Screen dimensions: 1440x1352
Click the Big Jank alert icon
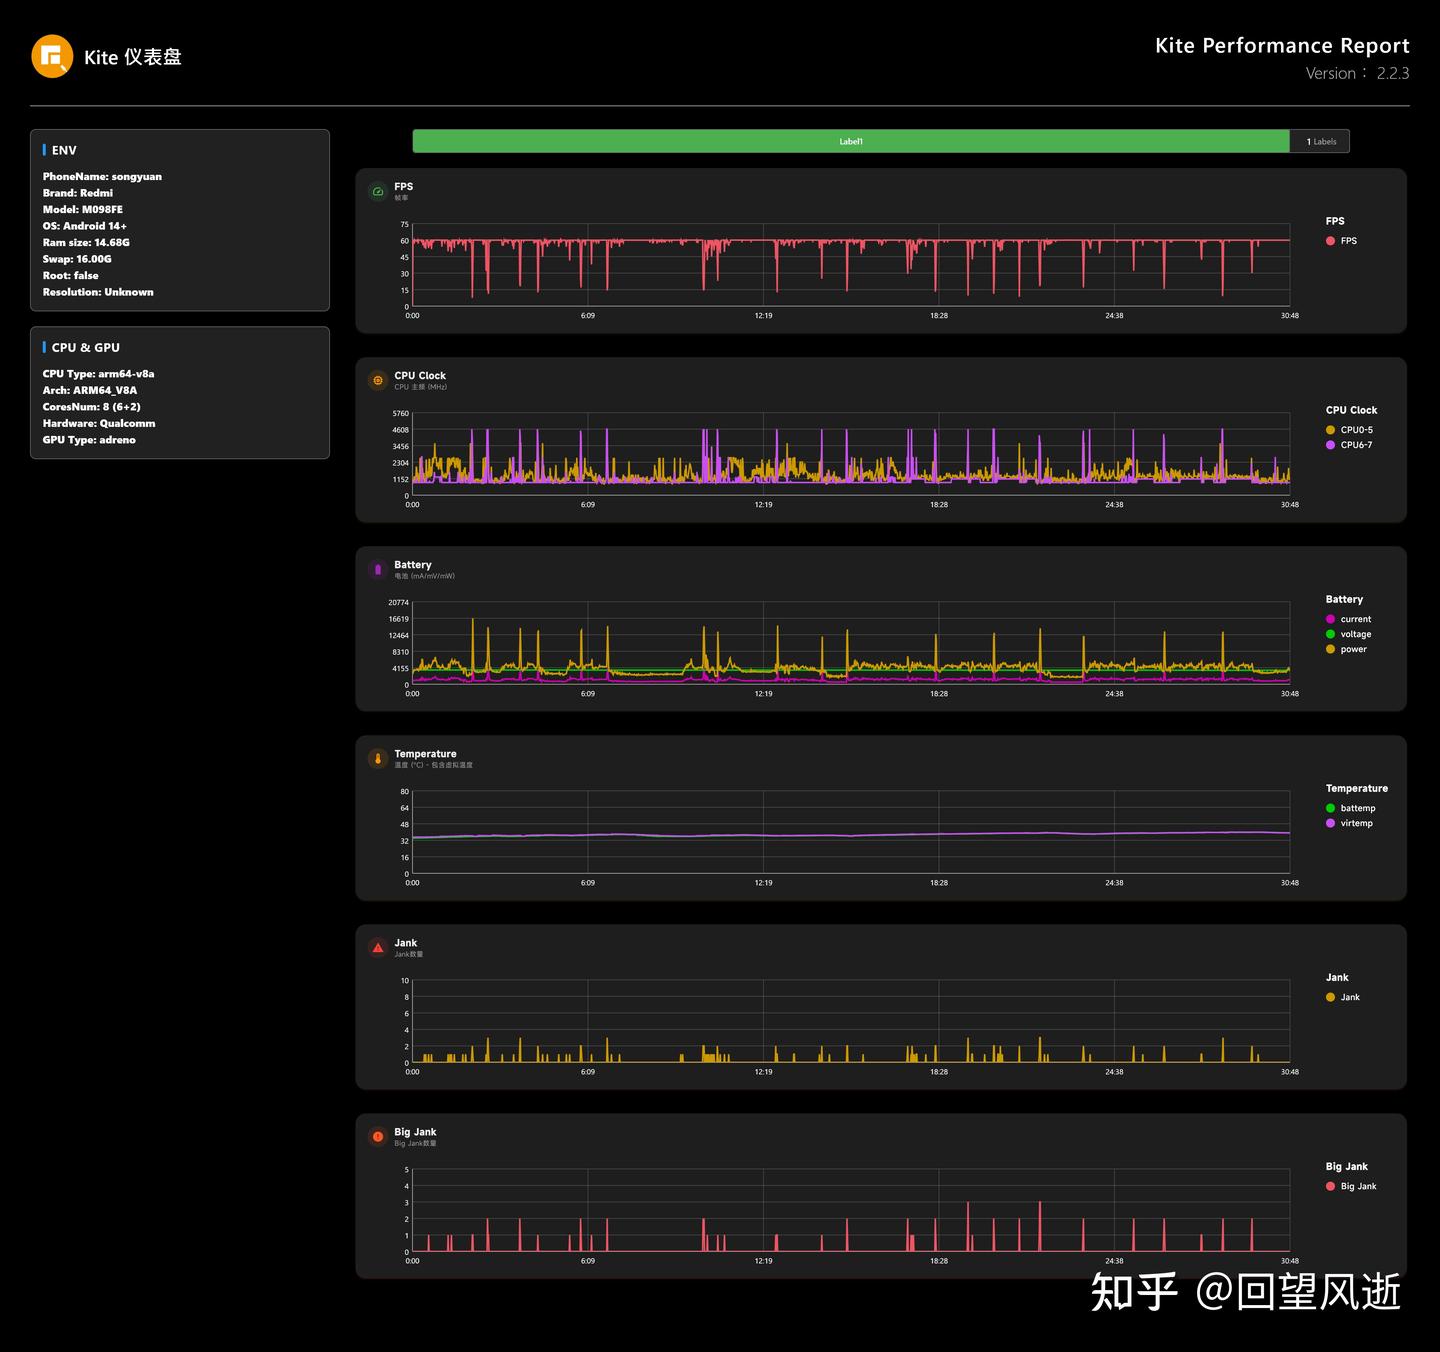tap(378, 1136)
